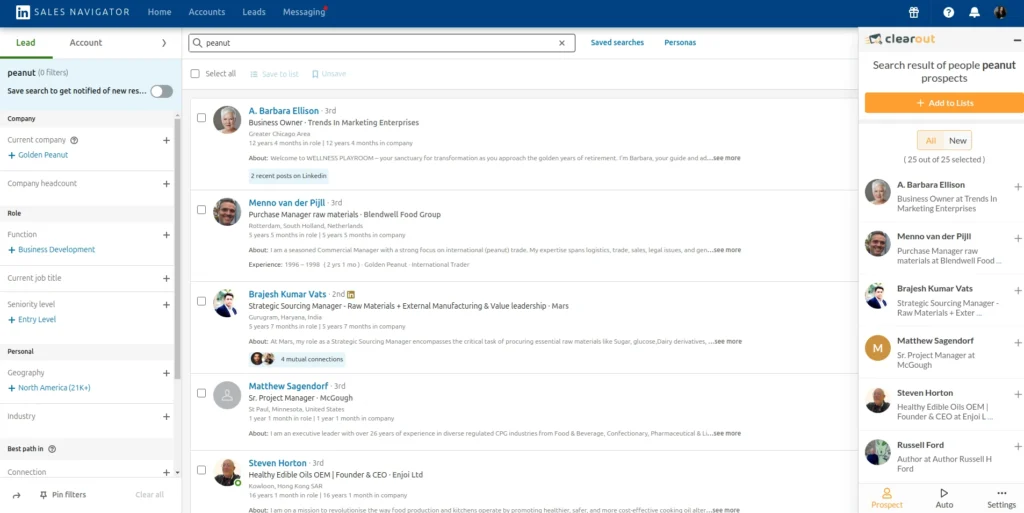The width and height of the screenshot is (1024, 513).
Task: Switch to the Account filter tab
Action: pyautogui.click(x=86, y=43)
